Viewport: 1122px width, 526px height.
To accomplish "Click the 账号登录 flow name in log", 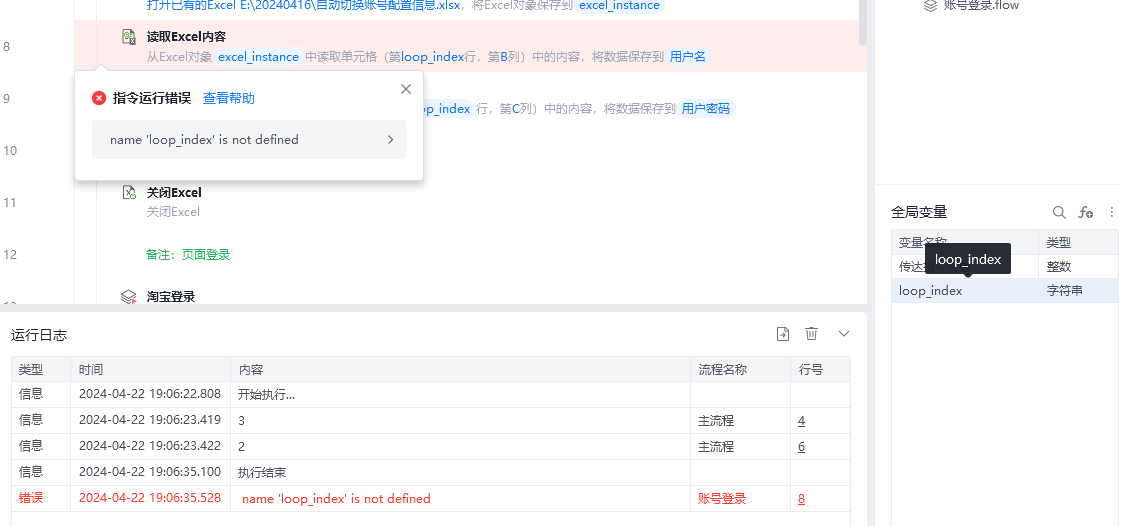I will tap(722, 499).
